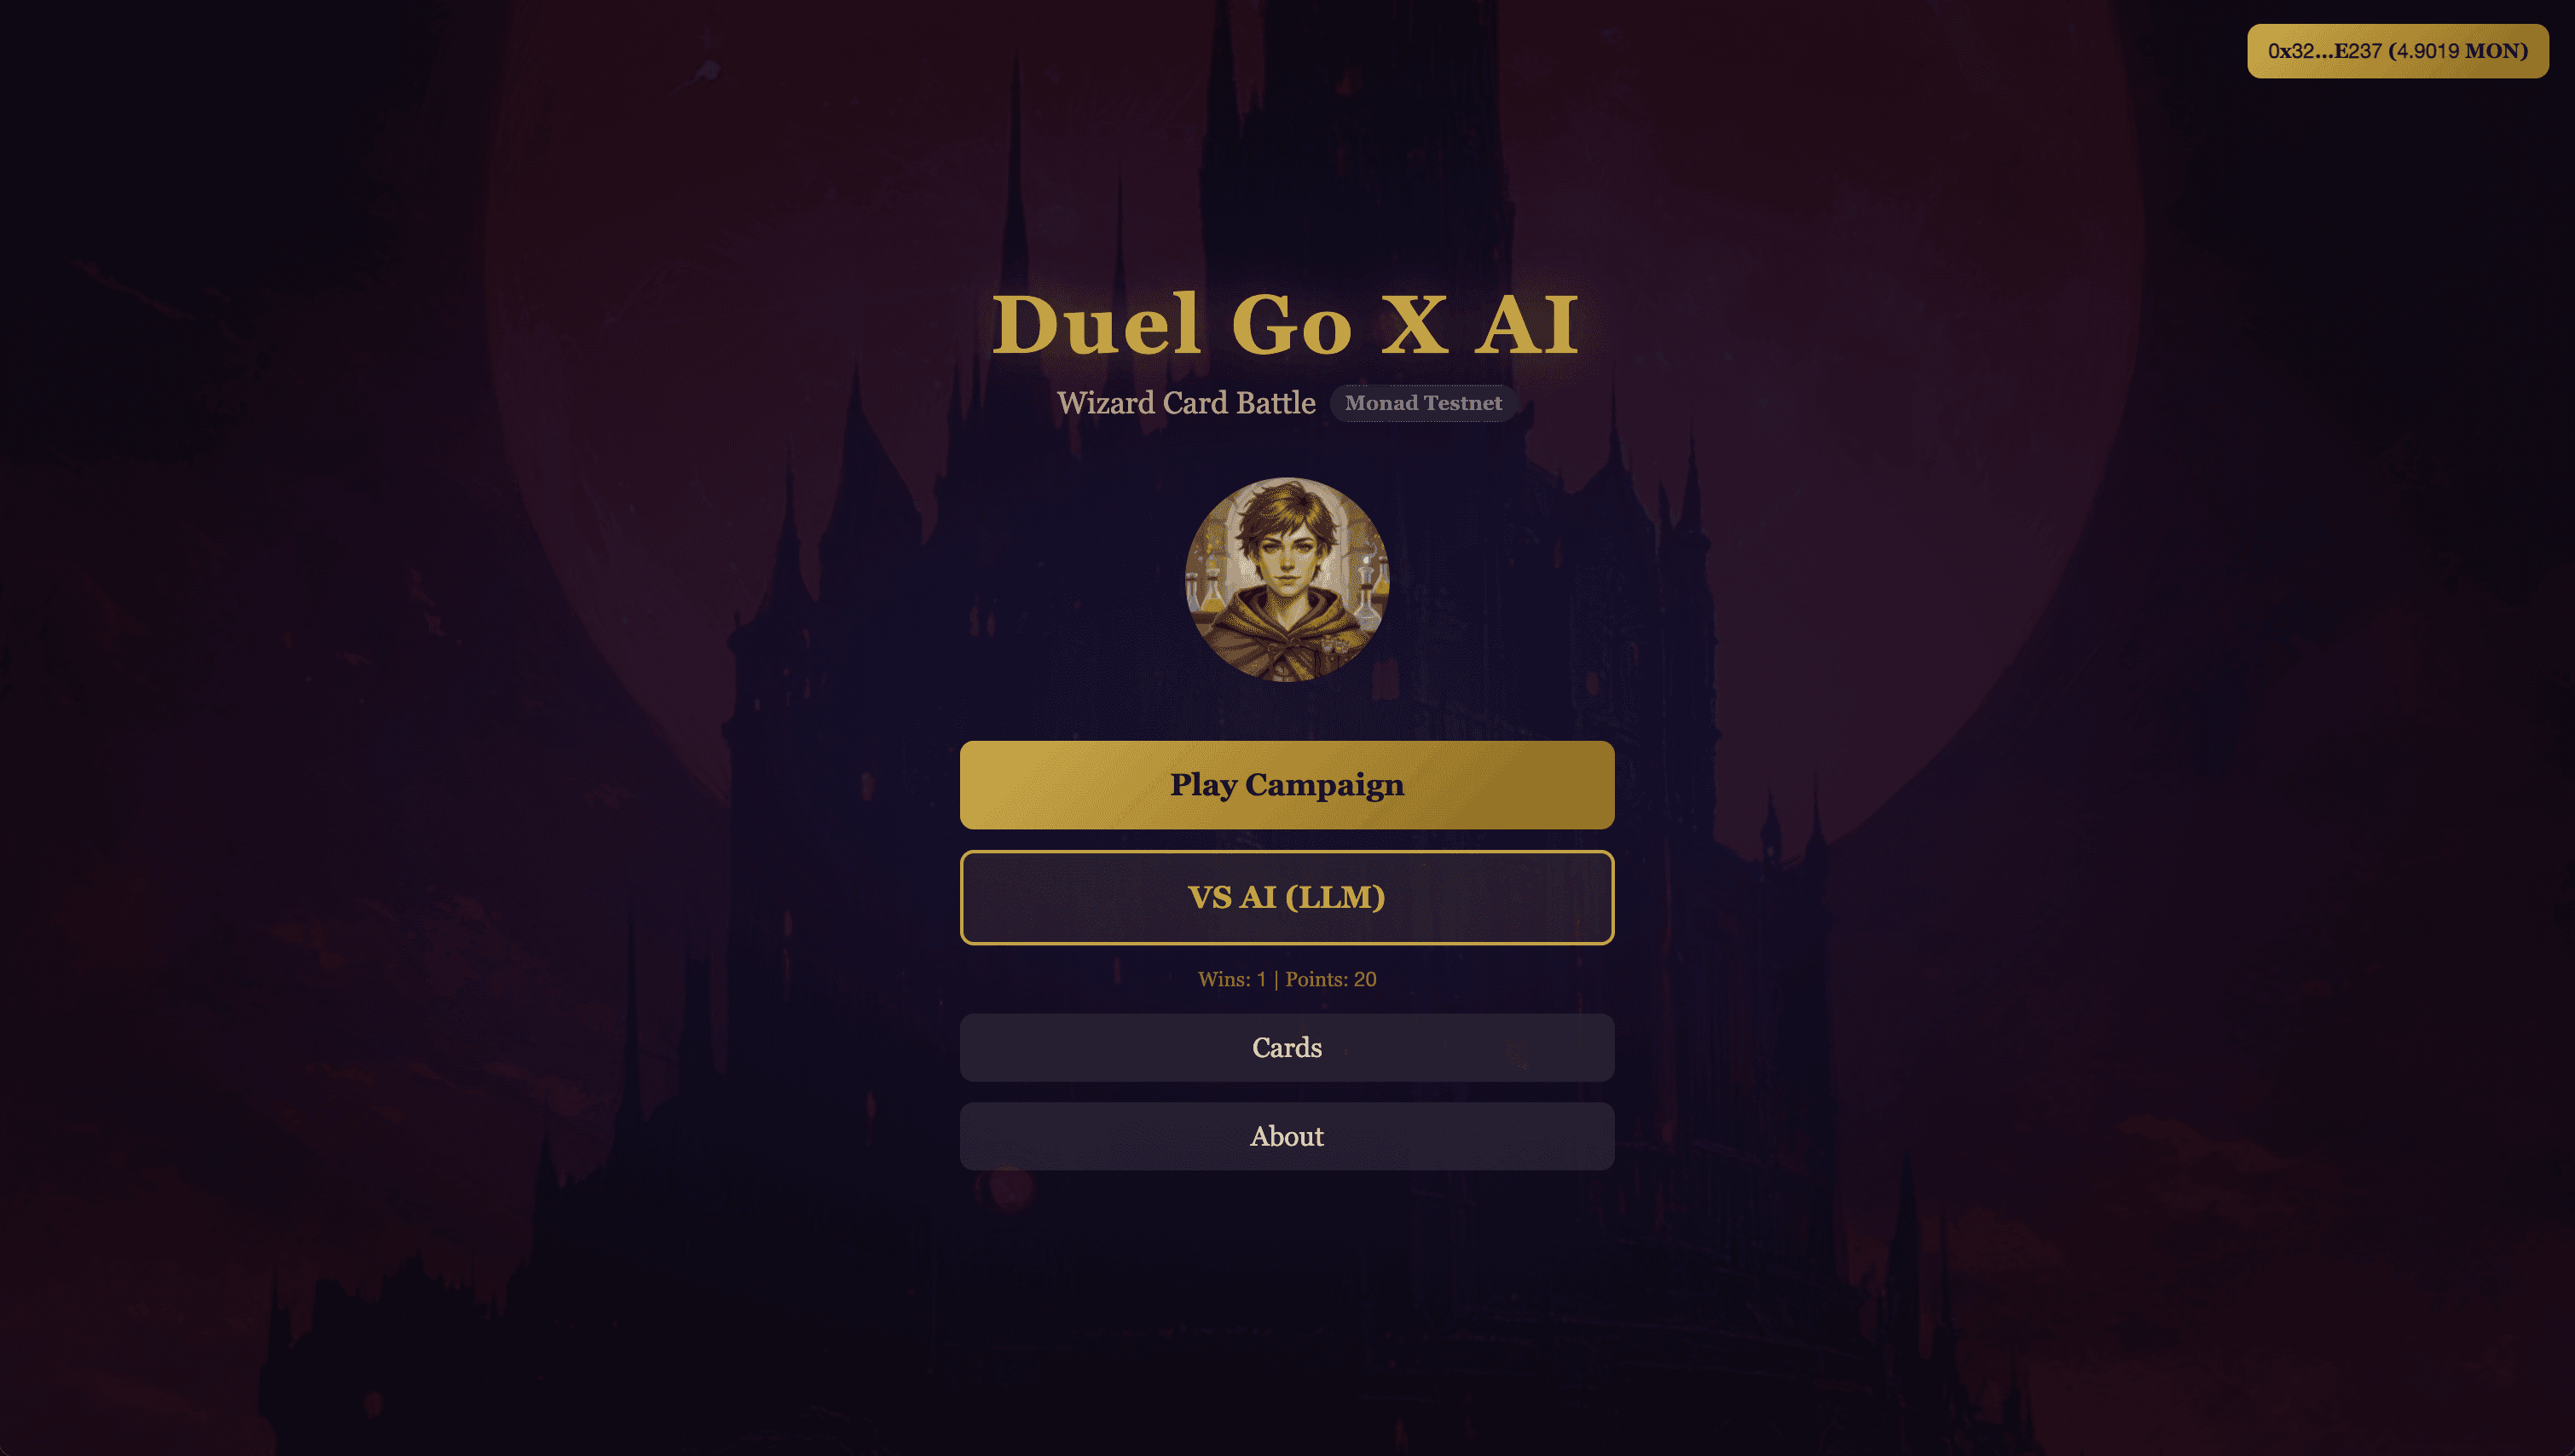This screenshot has height=1456, width=2575.
Task: Click the 0x32...E237 address text
Action: point(2324,51)
